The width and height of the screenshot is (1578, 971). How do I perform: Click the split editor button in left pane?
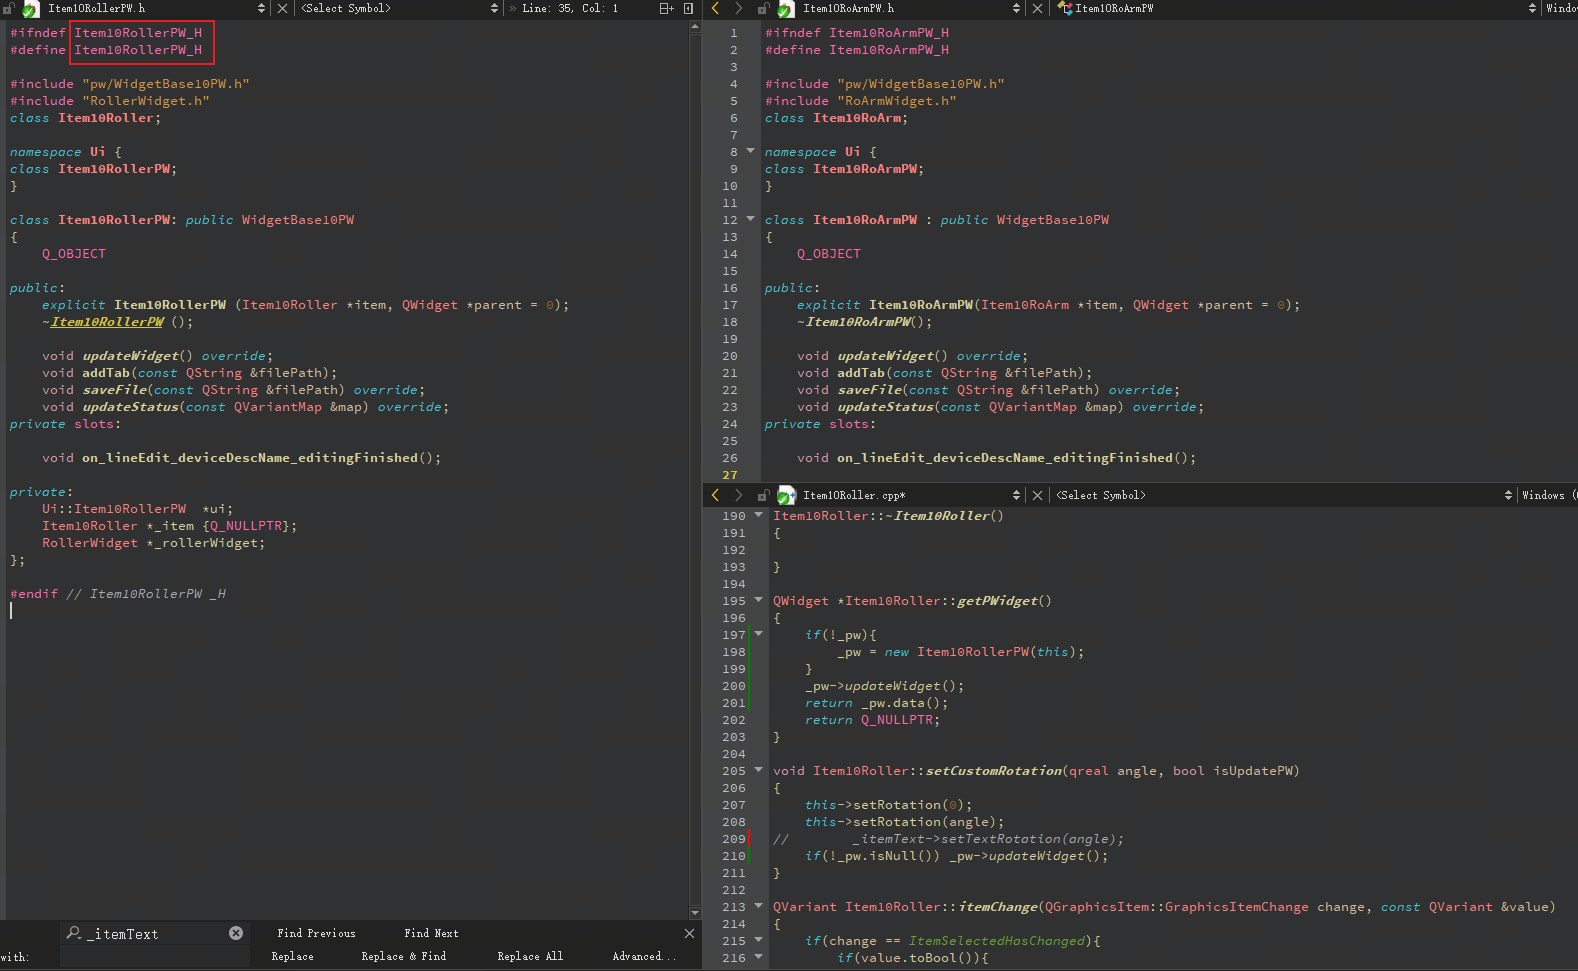[666, 8]
